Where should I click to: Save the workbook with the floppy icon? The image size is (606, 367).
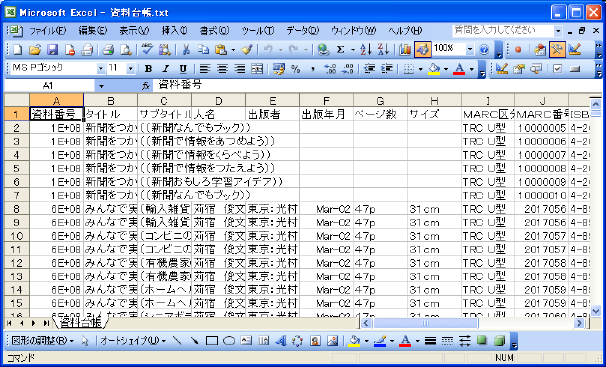point(52,49)
